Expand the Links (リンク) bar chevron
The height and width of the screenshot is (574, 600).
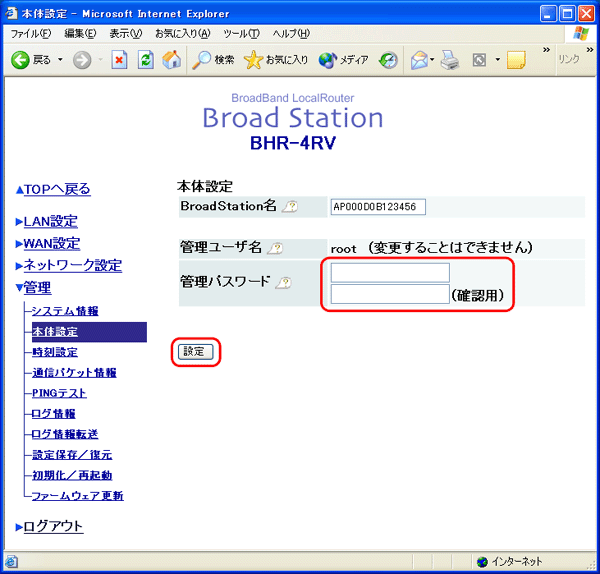(x=590, y=50)
